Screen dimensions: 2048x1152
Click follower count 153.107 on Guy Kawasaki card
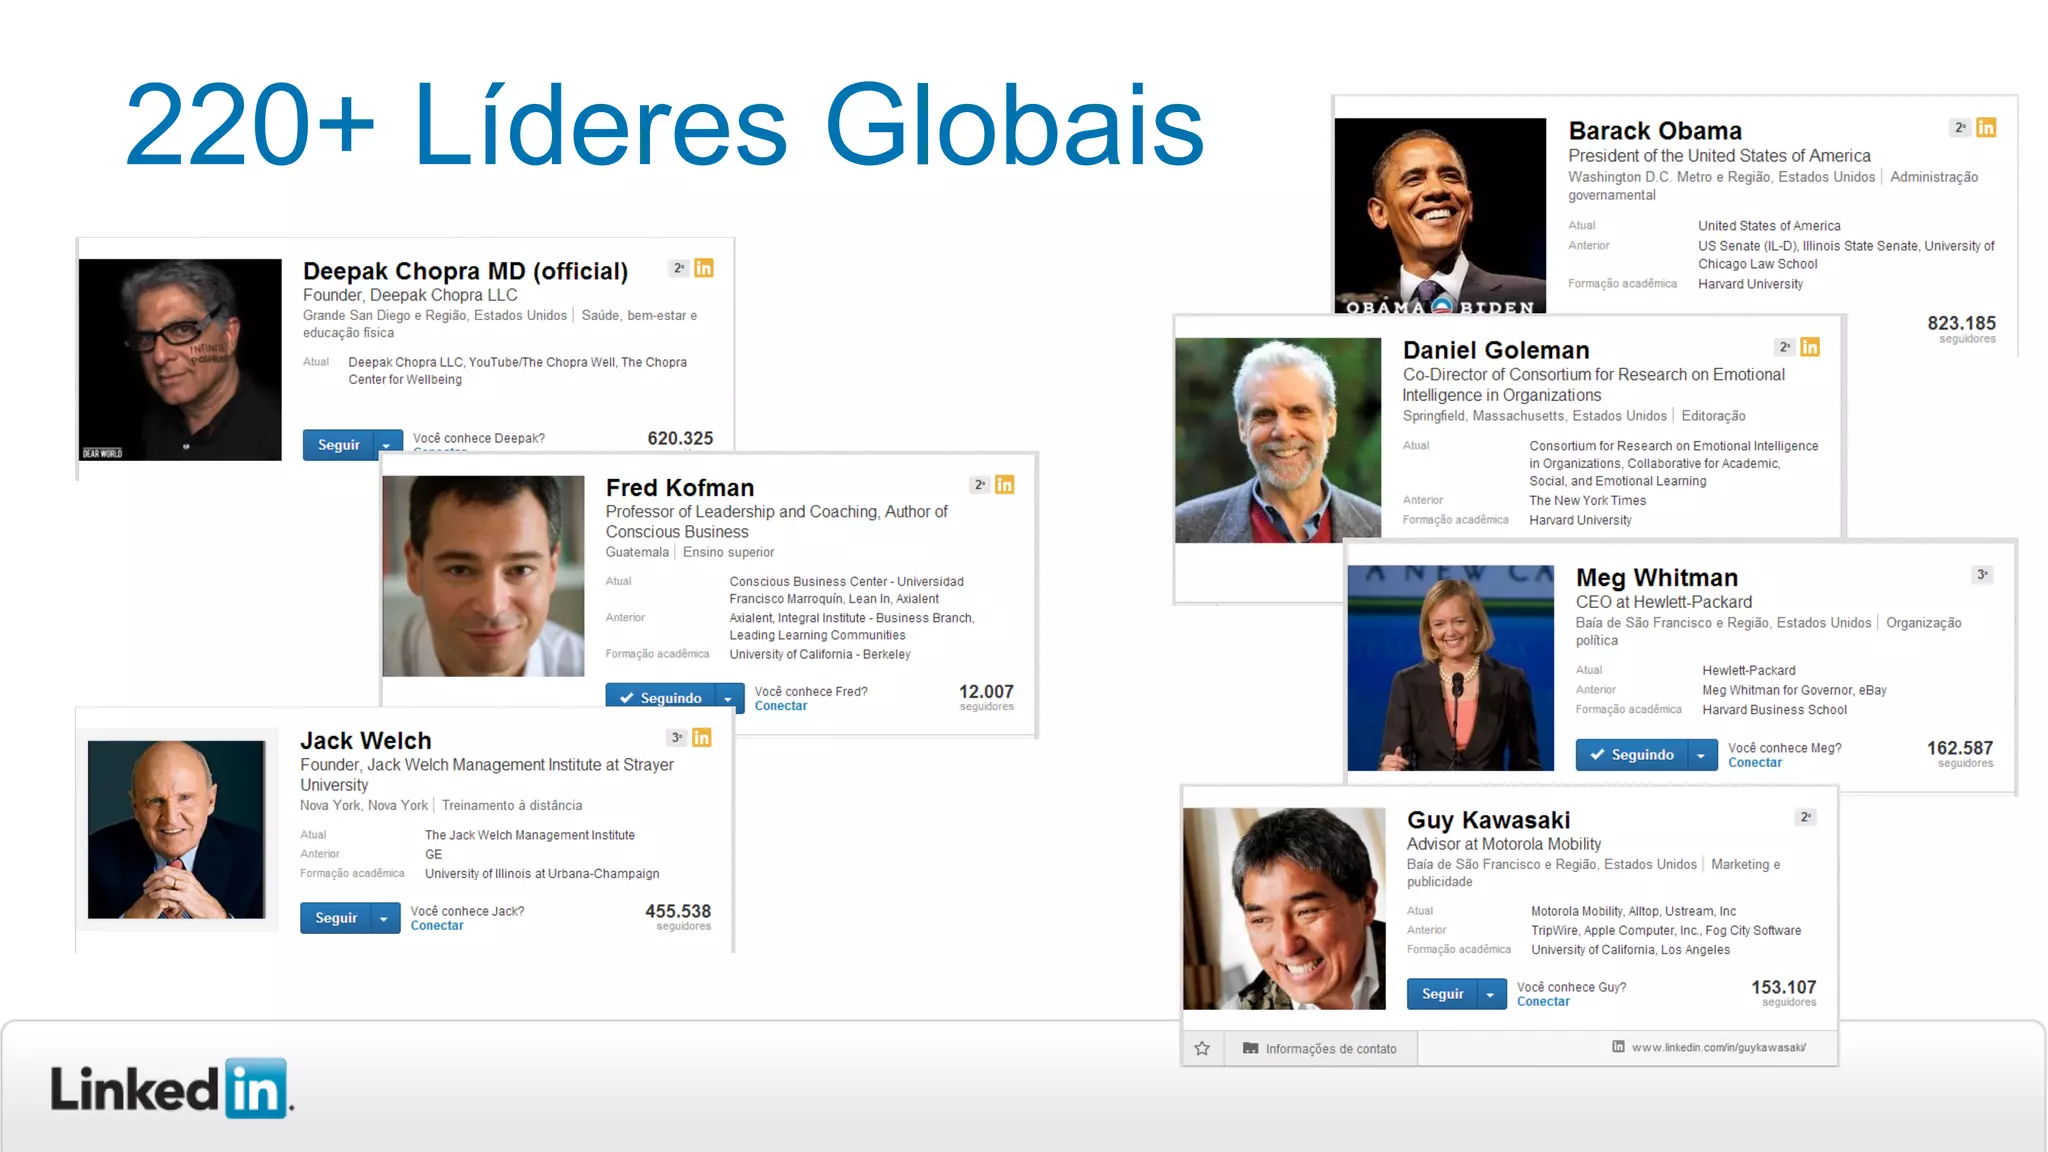click(x=1783, y=987)
